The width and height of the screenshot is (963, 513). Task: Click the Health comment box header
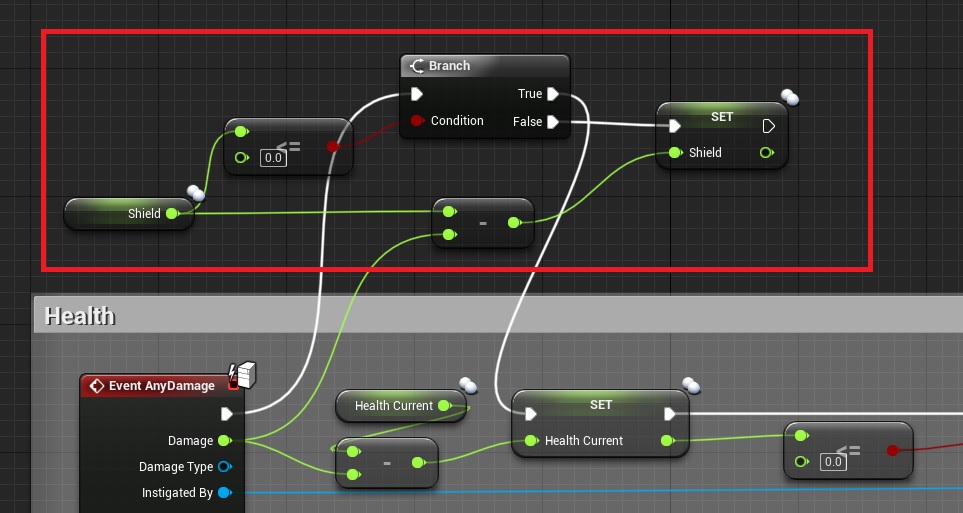[x=80, y=316]
